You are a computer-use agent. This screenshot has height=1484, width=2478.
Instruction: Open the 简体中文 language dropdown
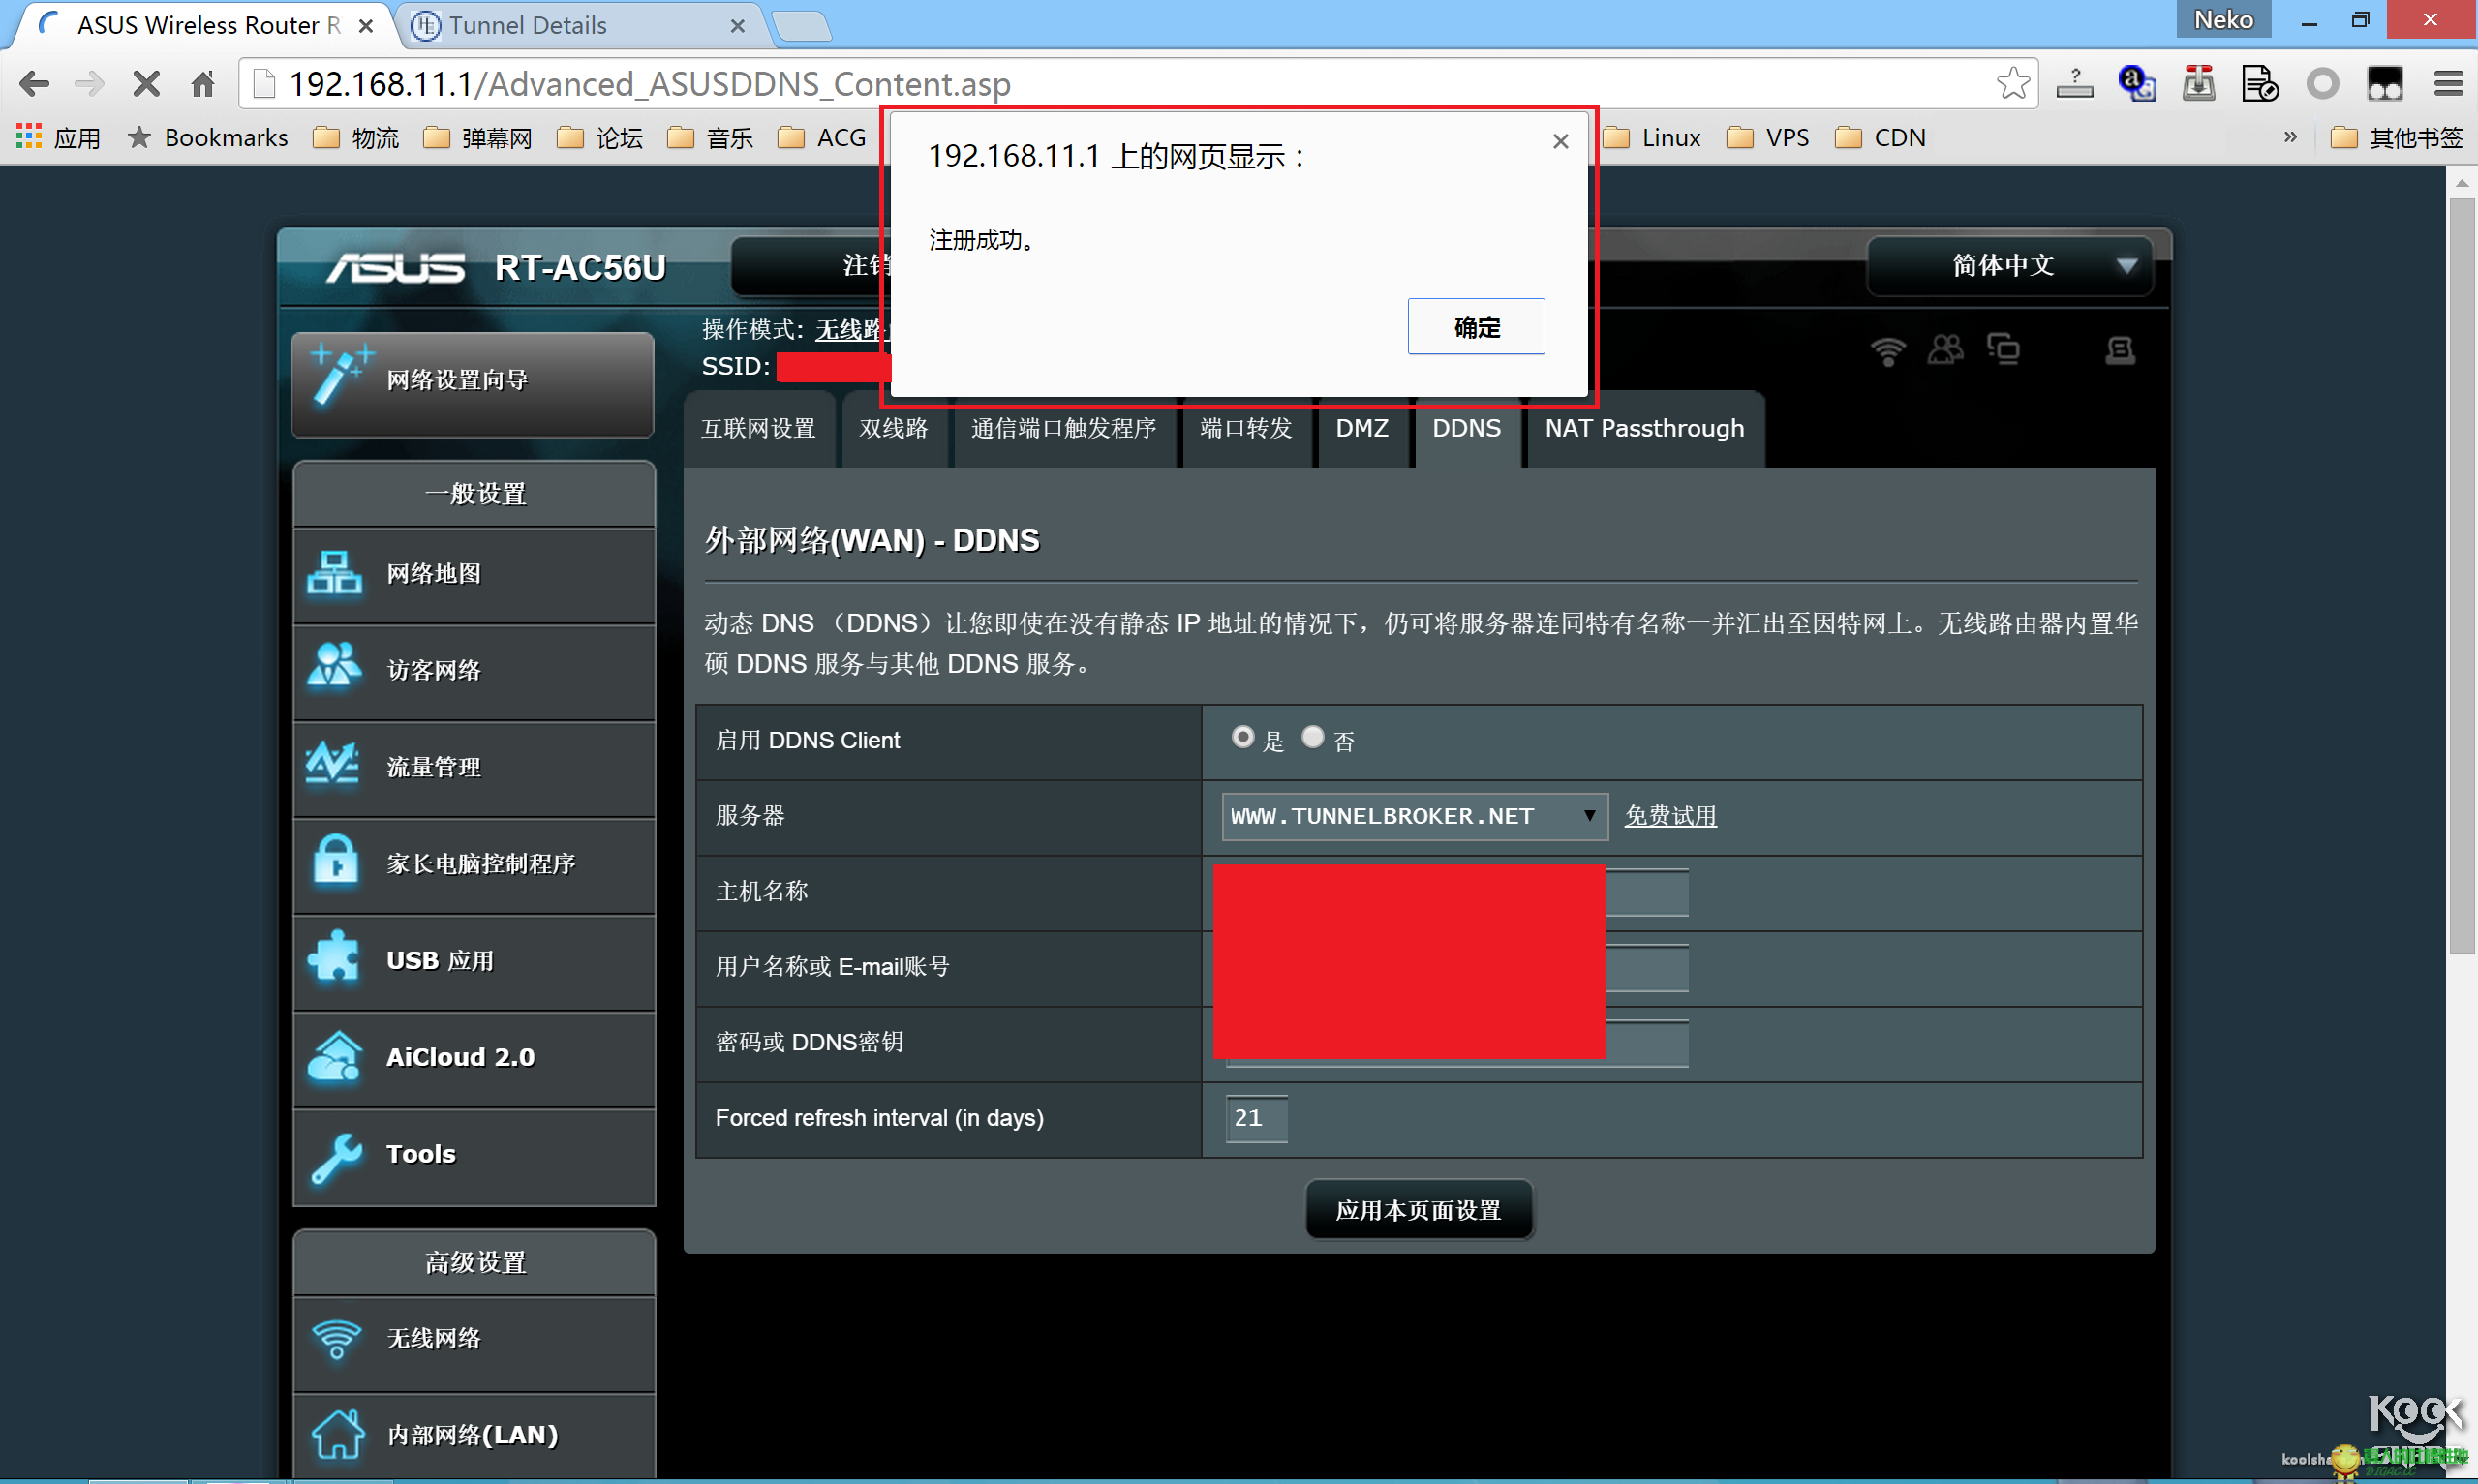[2009, 266]
